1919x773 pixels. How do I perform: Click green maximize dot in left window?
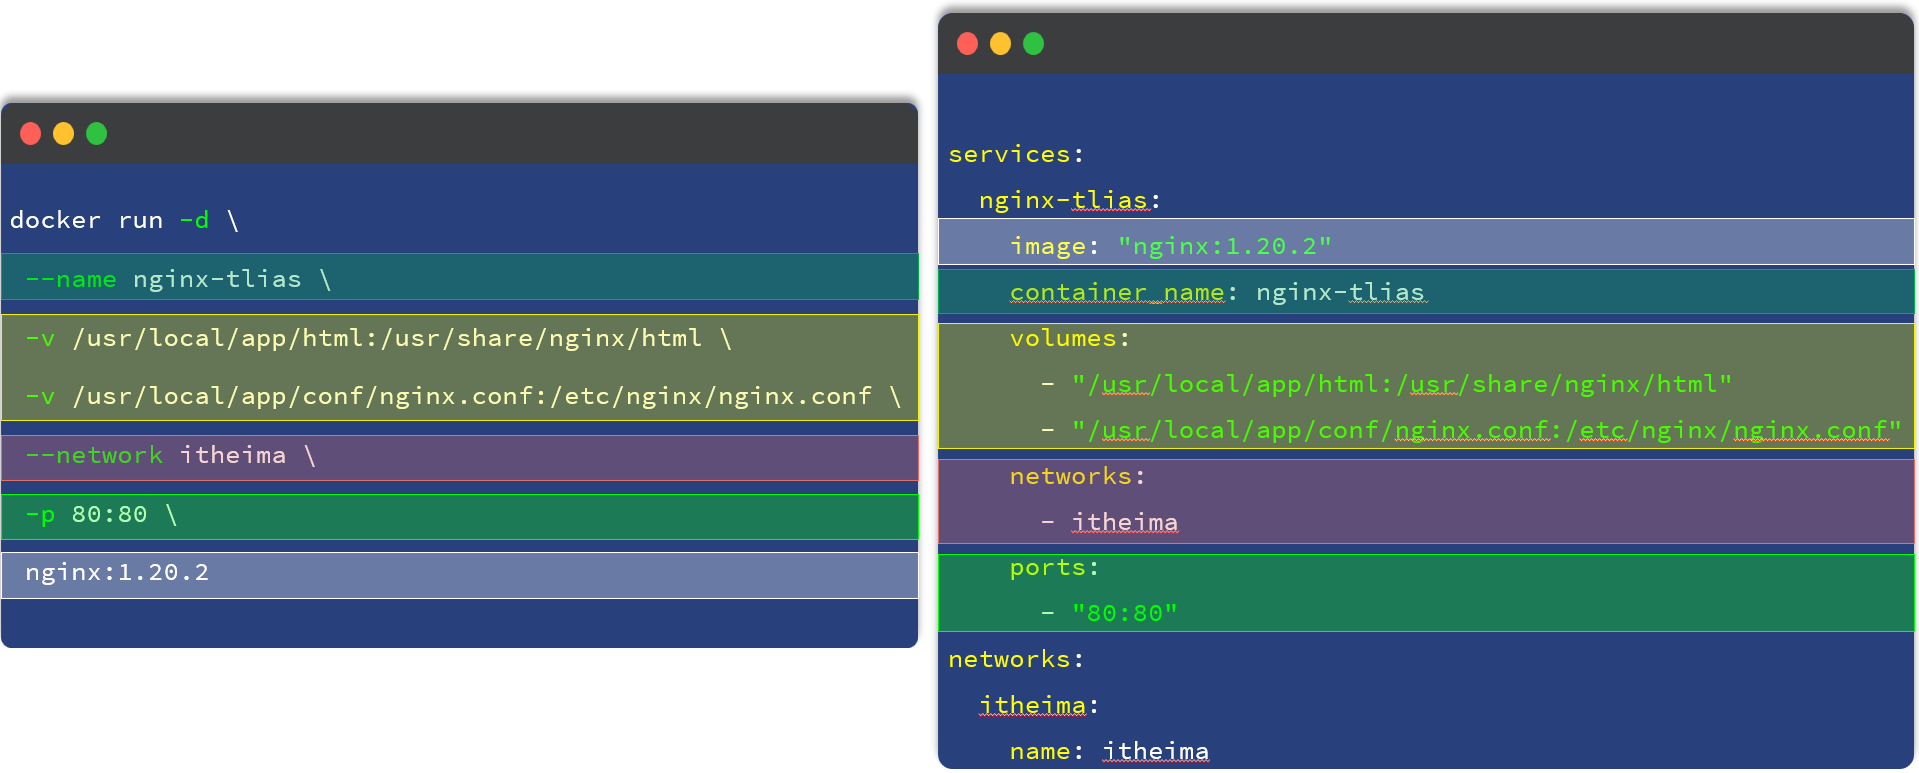click(x=97, y=134)
